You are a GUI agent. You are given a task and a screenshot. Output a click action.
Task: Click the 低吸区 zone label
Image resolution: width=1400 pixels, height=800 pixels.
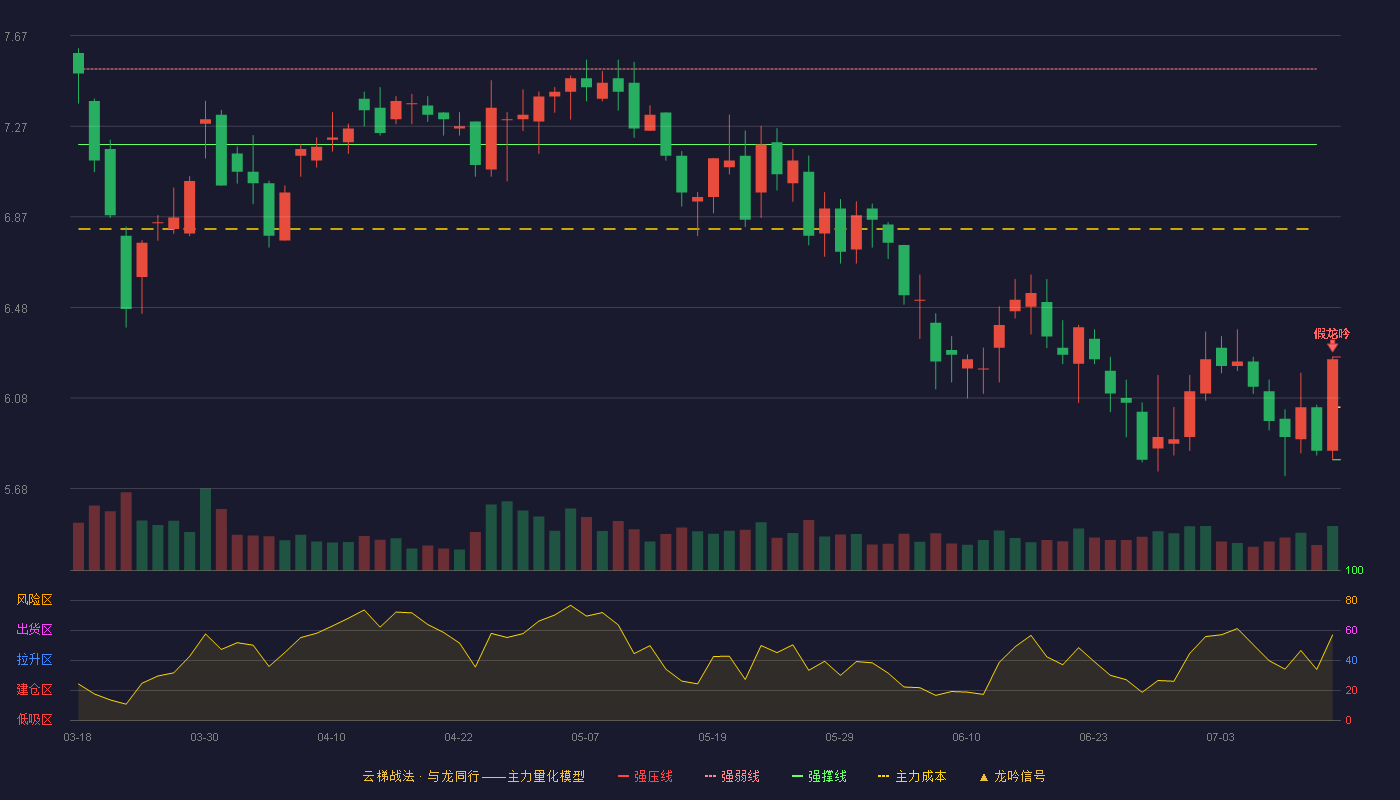coord(34,719)
